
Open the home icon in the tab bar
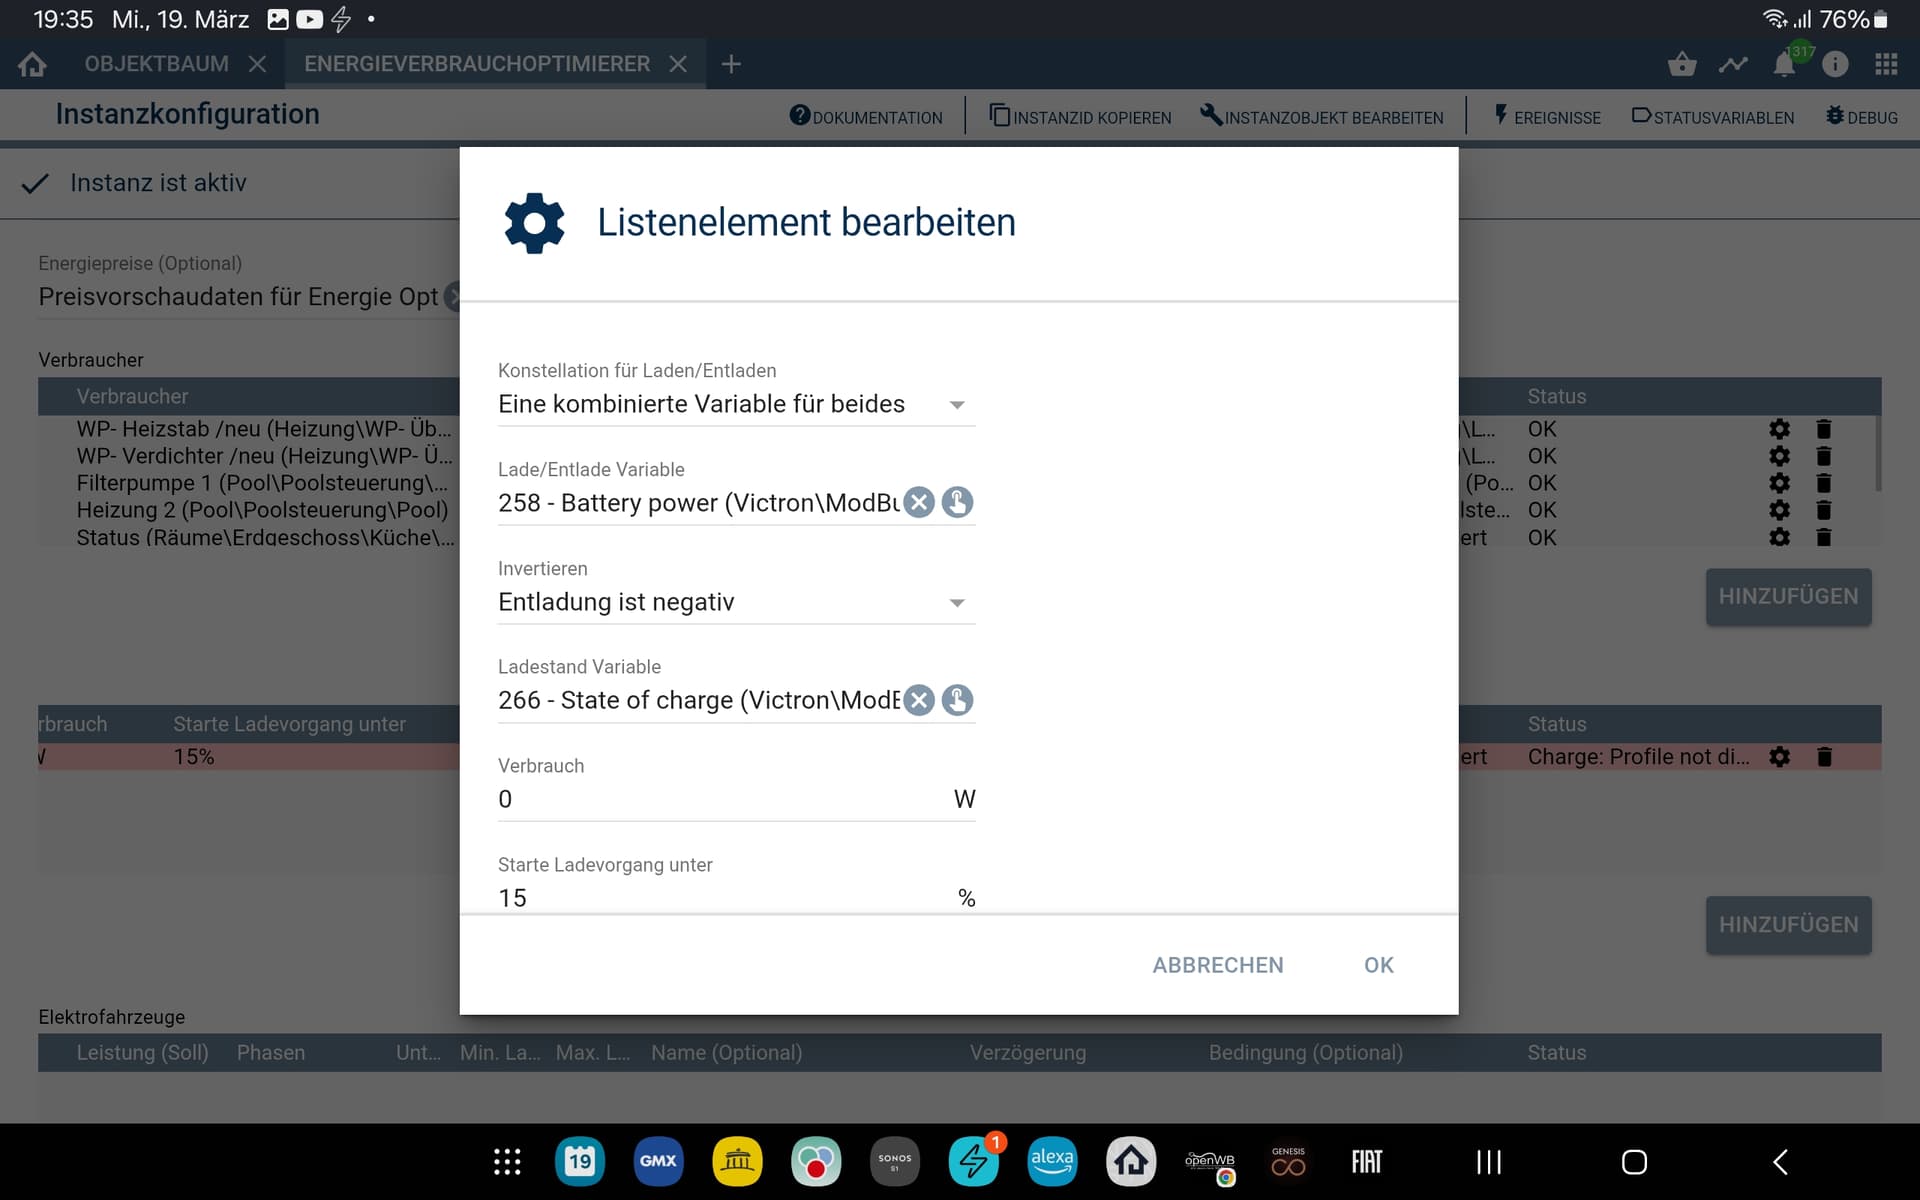point(32,64)
